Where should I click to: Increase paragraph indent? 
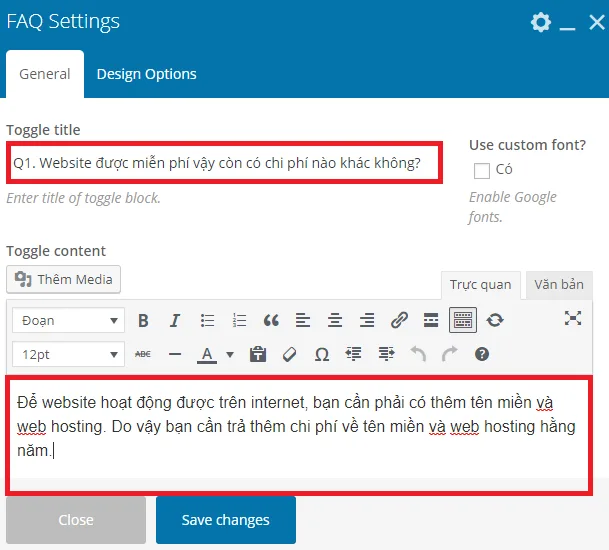click(x=386, y=354)
